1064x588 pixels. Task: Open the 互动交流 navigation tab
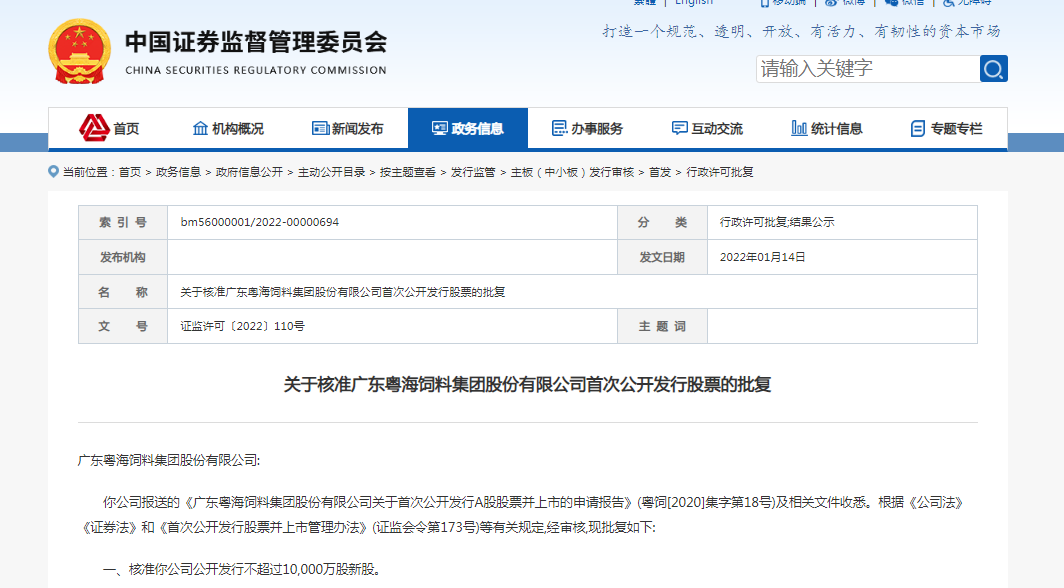tap(707, 128)
